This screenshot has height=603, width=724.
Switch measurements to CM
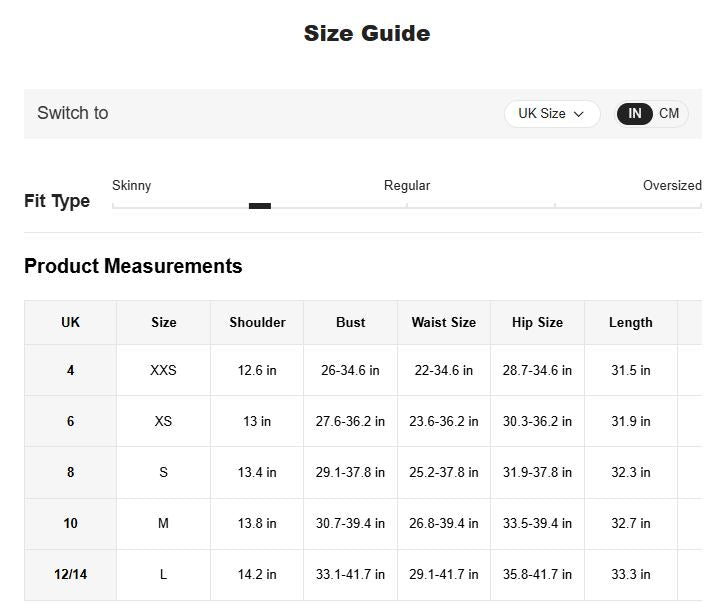[669, 113]
